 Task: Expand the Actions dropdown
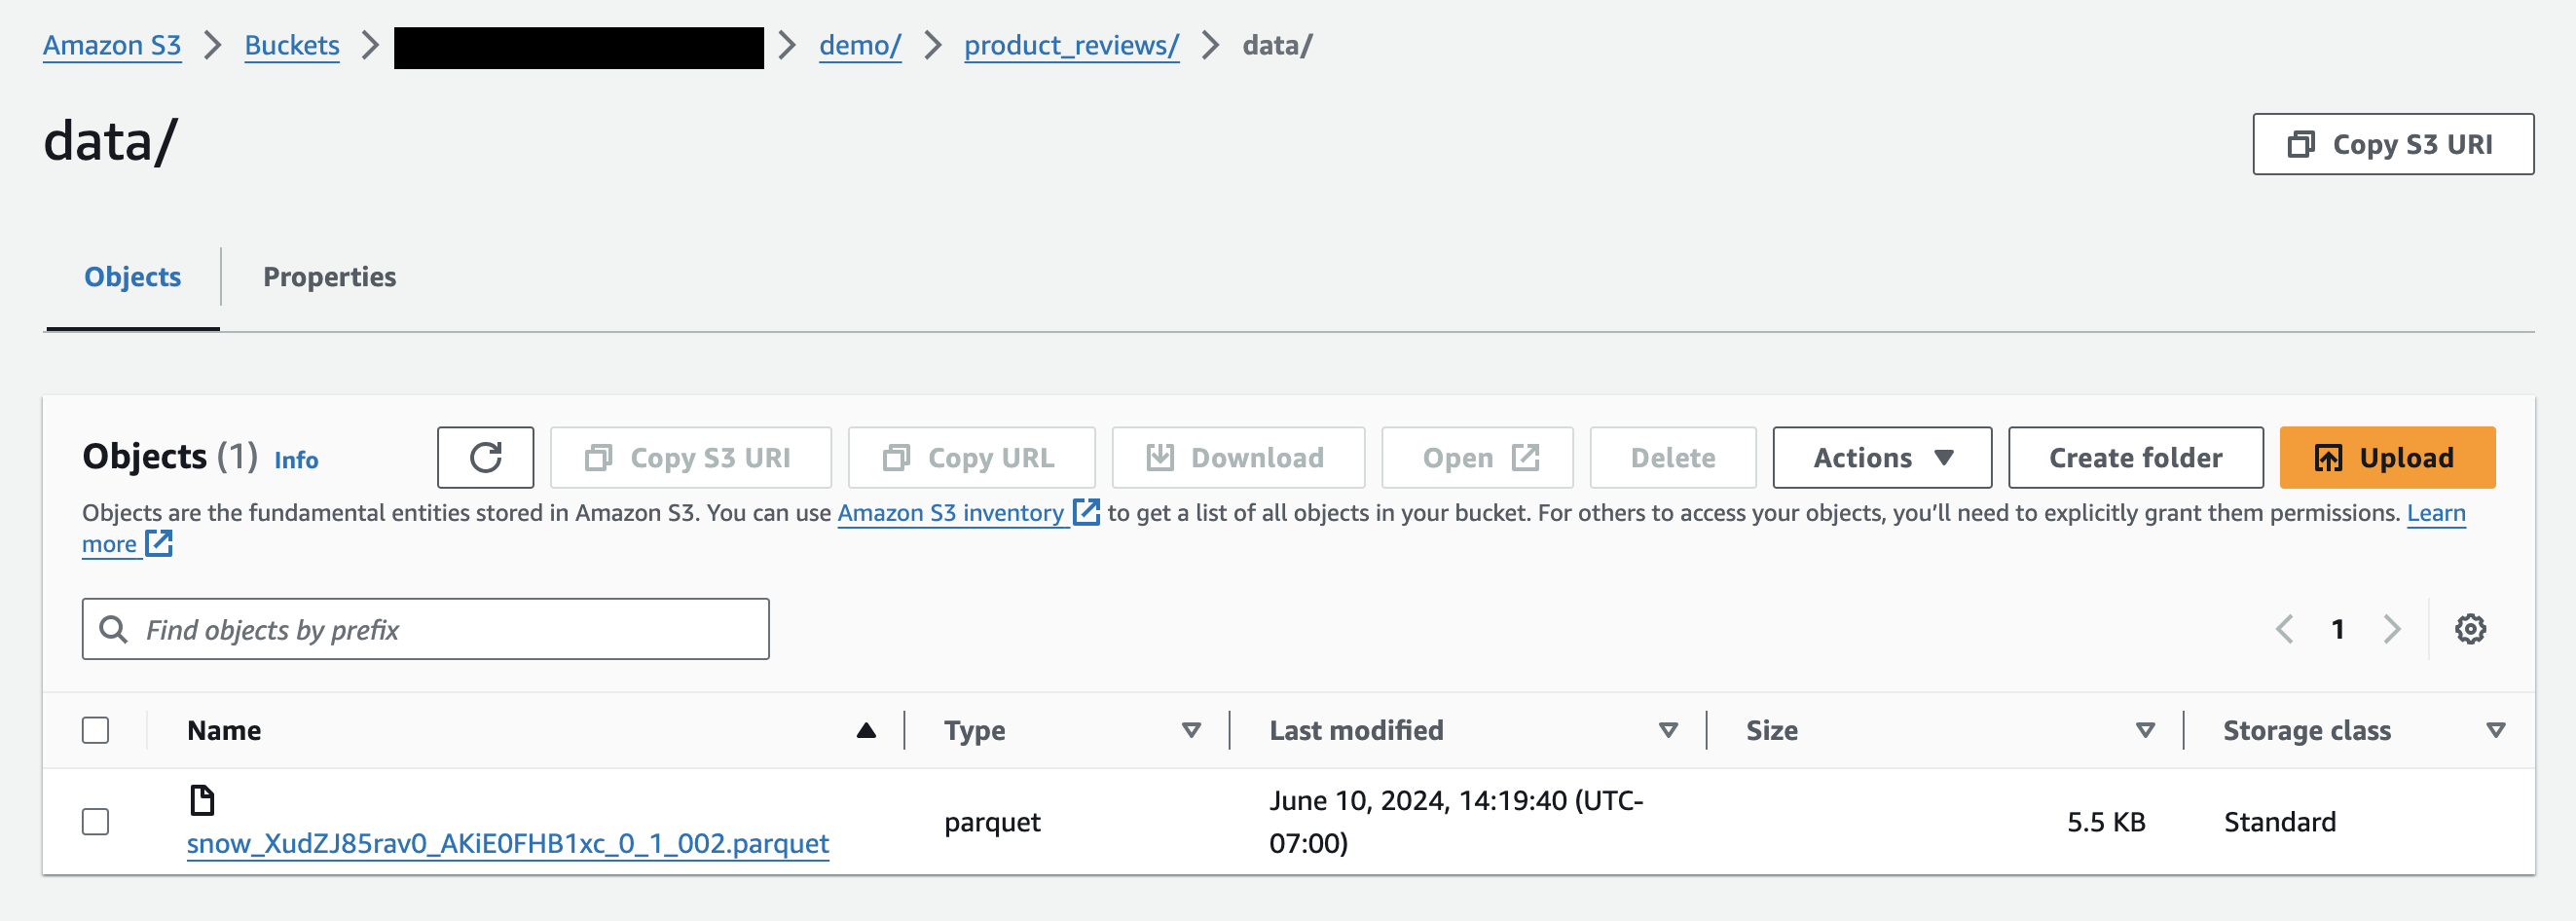coord(1881,458)
